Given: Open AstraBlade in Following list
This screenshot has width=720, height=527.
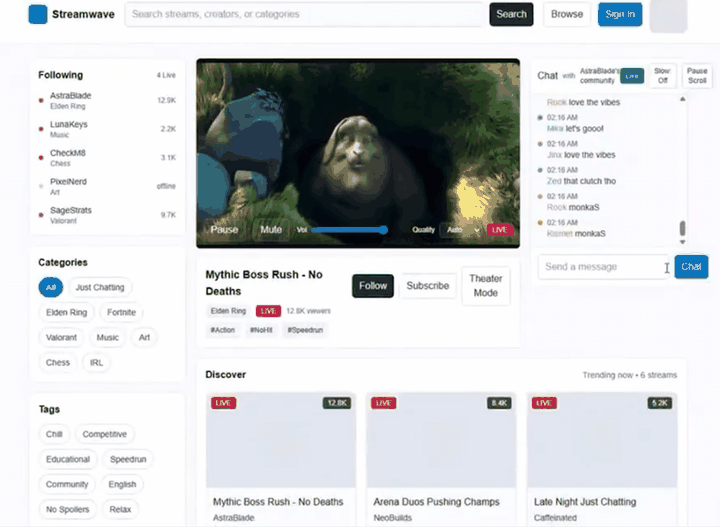Looking at the screenshot, I should click(x=107, y=101).
